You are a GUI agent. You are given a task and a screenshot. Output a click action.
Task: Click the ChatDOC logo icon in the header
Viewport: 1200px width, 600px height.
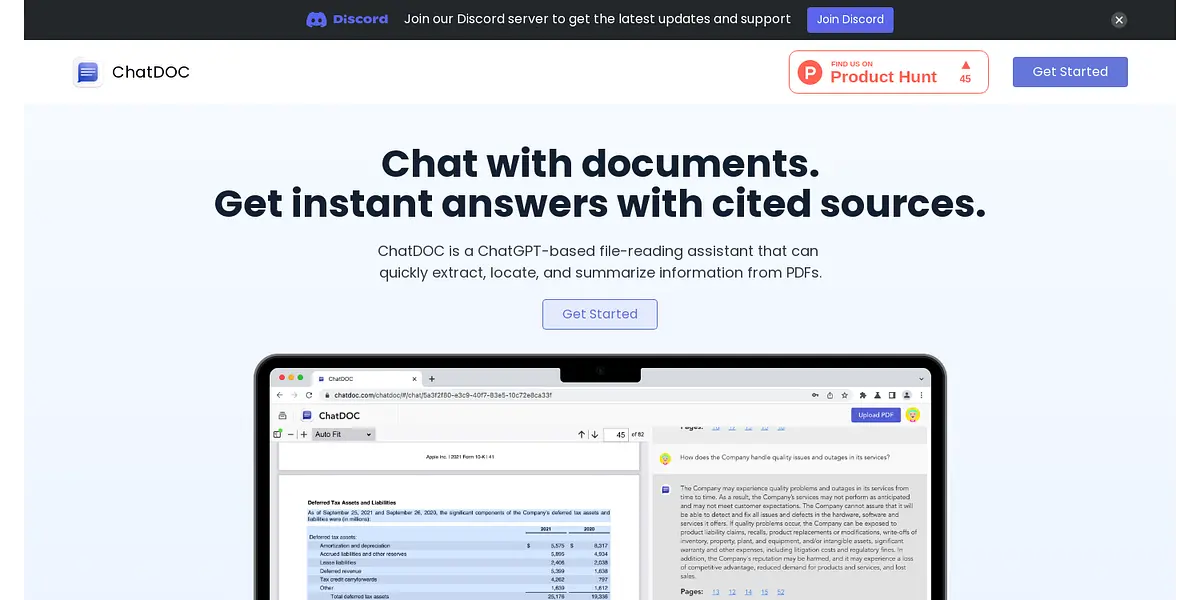click(x=88, y=72)
